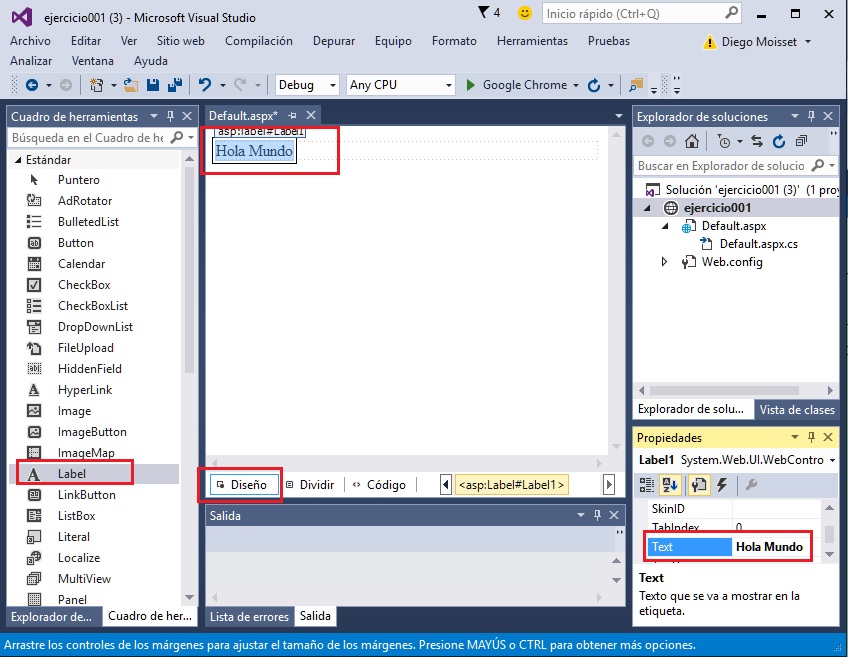
Task: Open Default.aspx.cs in the solution tree
Action: coord(758,244)
